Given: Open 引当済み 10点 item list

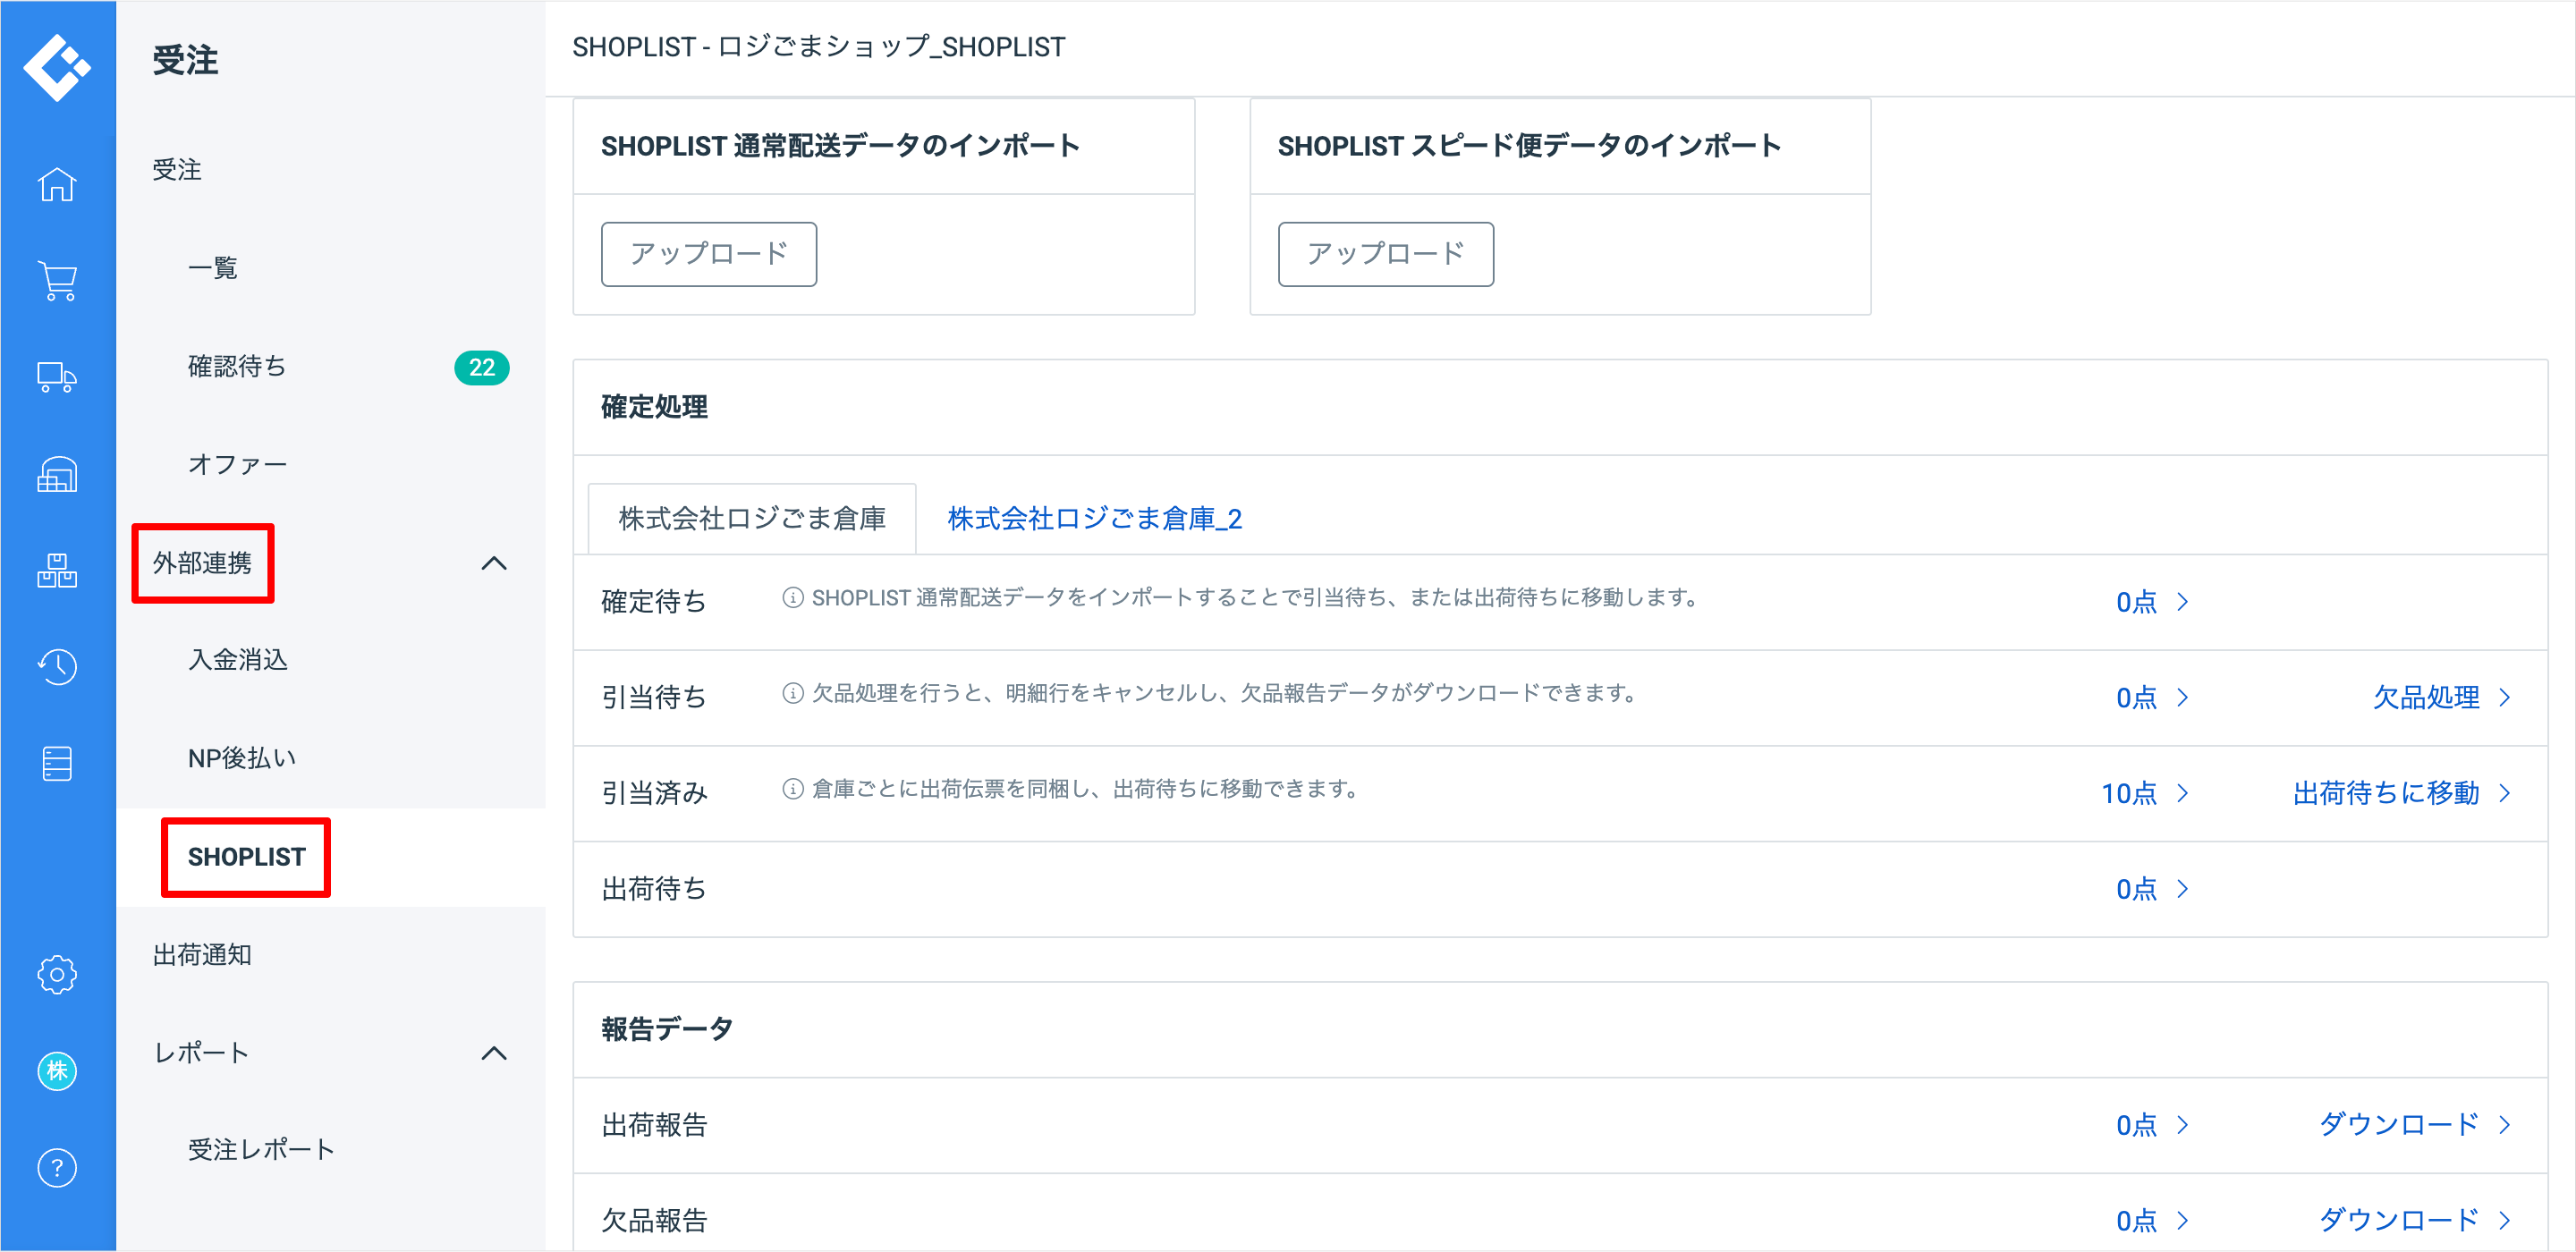Looking at the screenshot, I should pos(2143,793).
